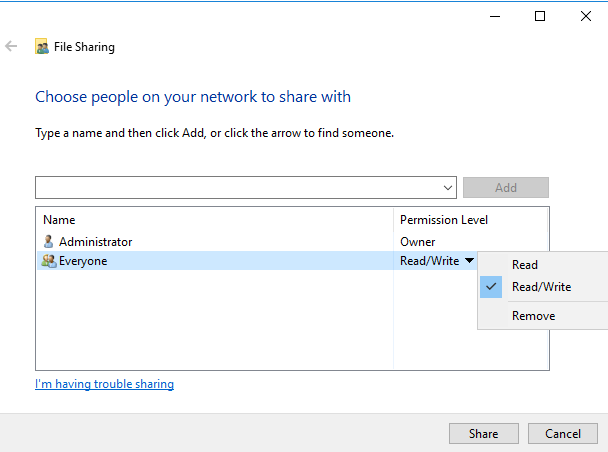This screenshot has width=608, height=452.
Task: Open the name combo box dropdown arrow
Action: pos(448,188)
